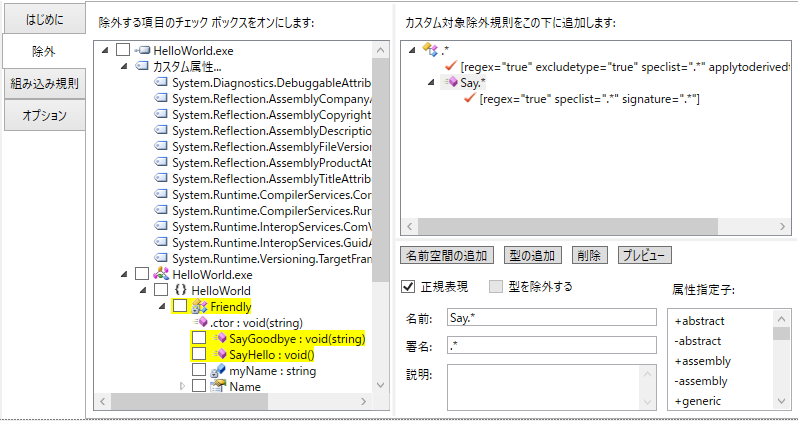The width and height of the screenshot is (798, 421).
Task: Expand the Name property node
Action: point(182,386)
